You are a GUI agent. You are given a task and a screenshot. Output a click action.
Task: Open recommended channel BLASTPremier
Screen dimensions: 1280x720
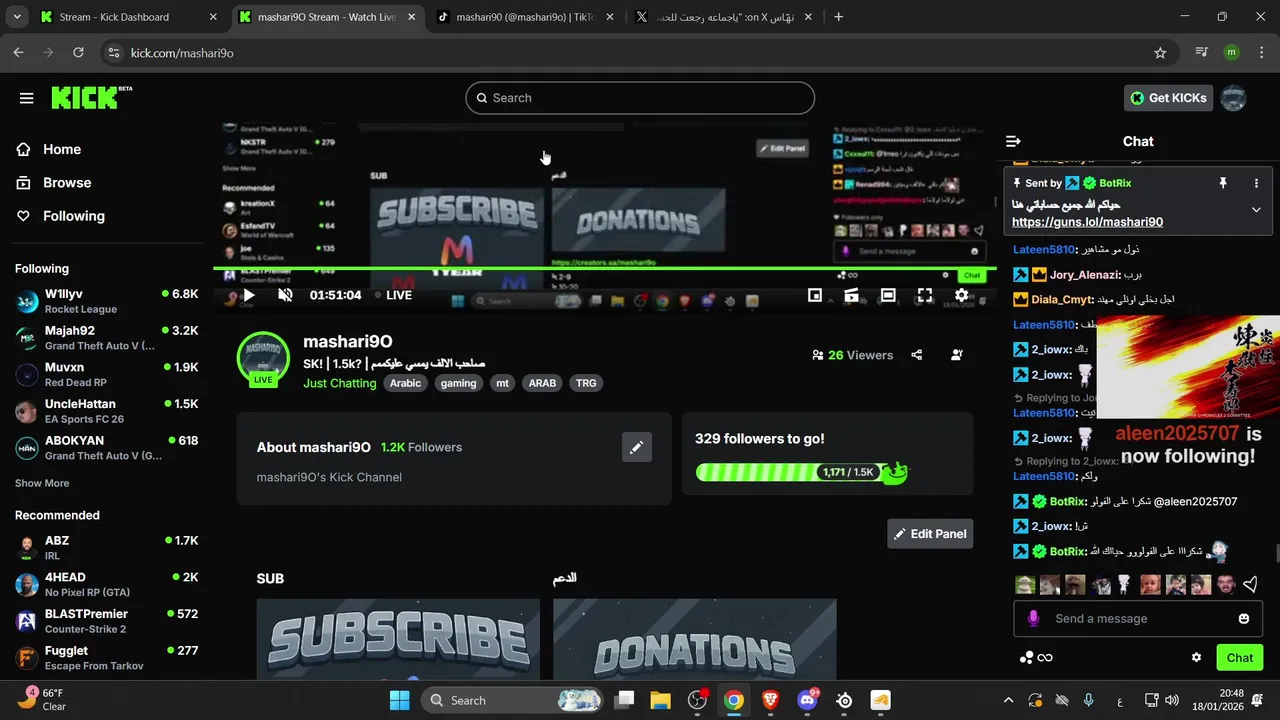[106, 621]
